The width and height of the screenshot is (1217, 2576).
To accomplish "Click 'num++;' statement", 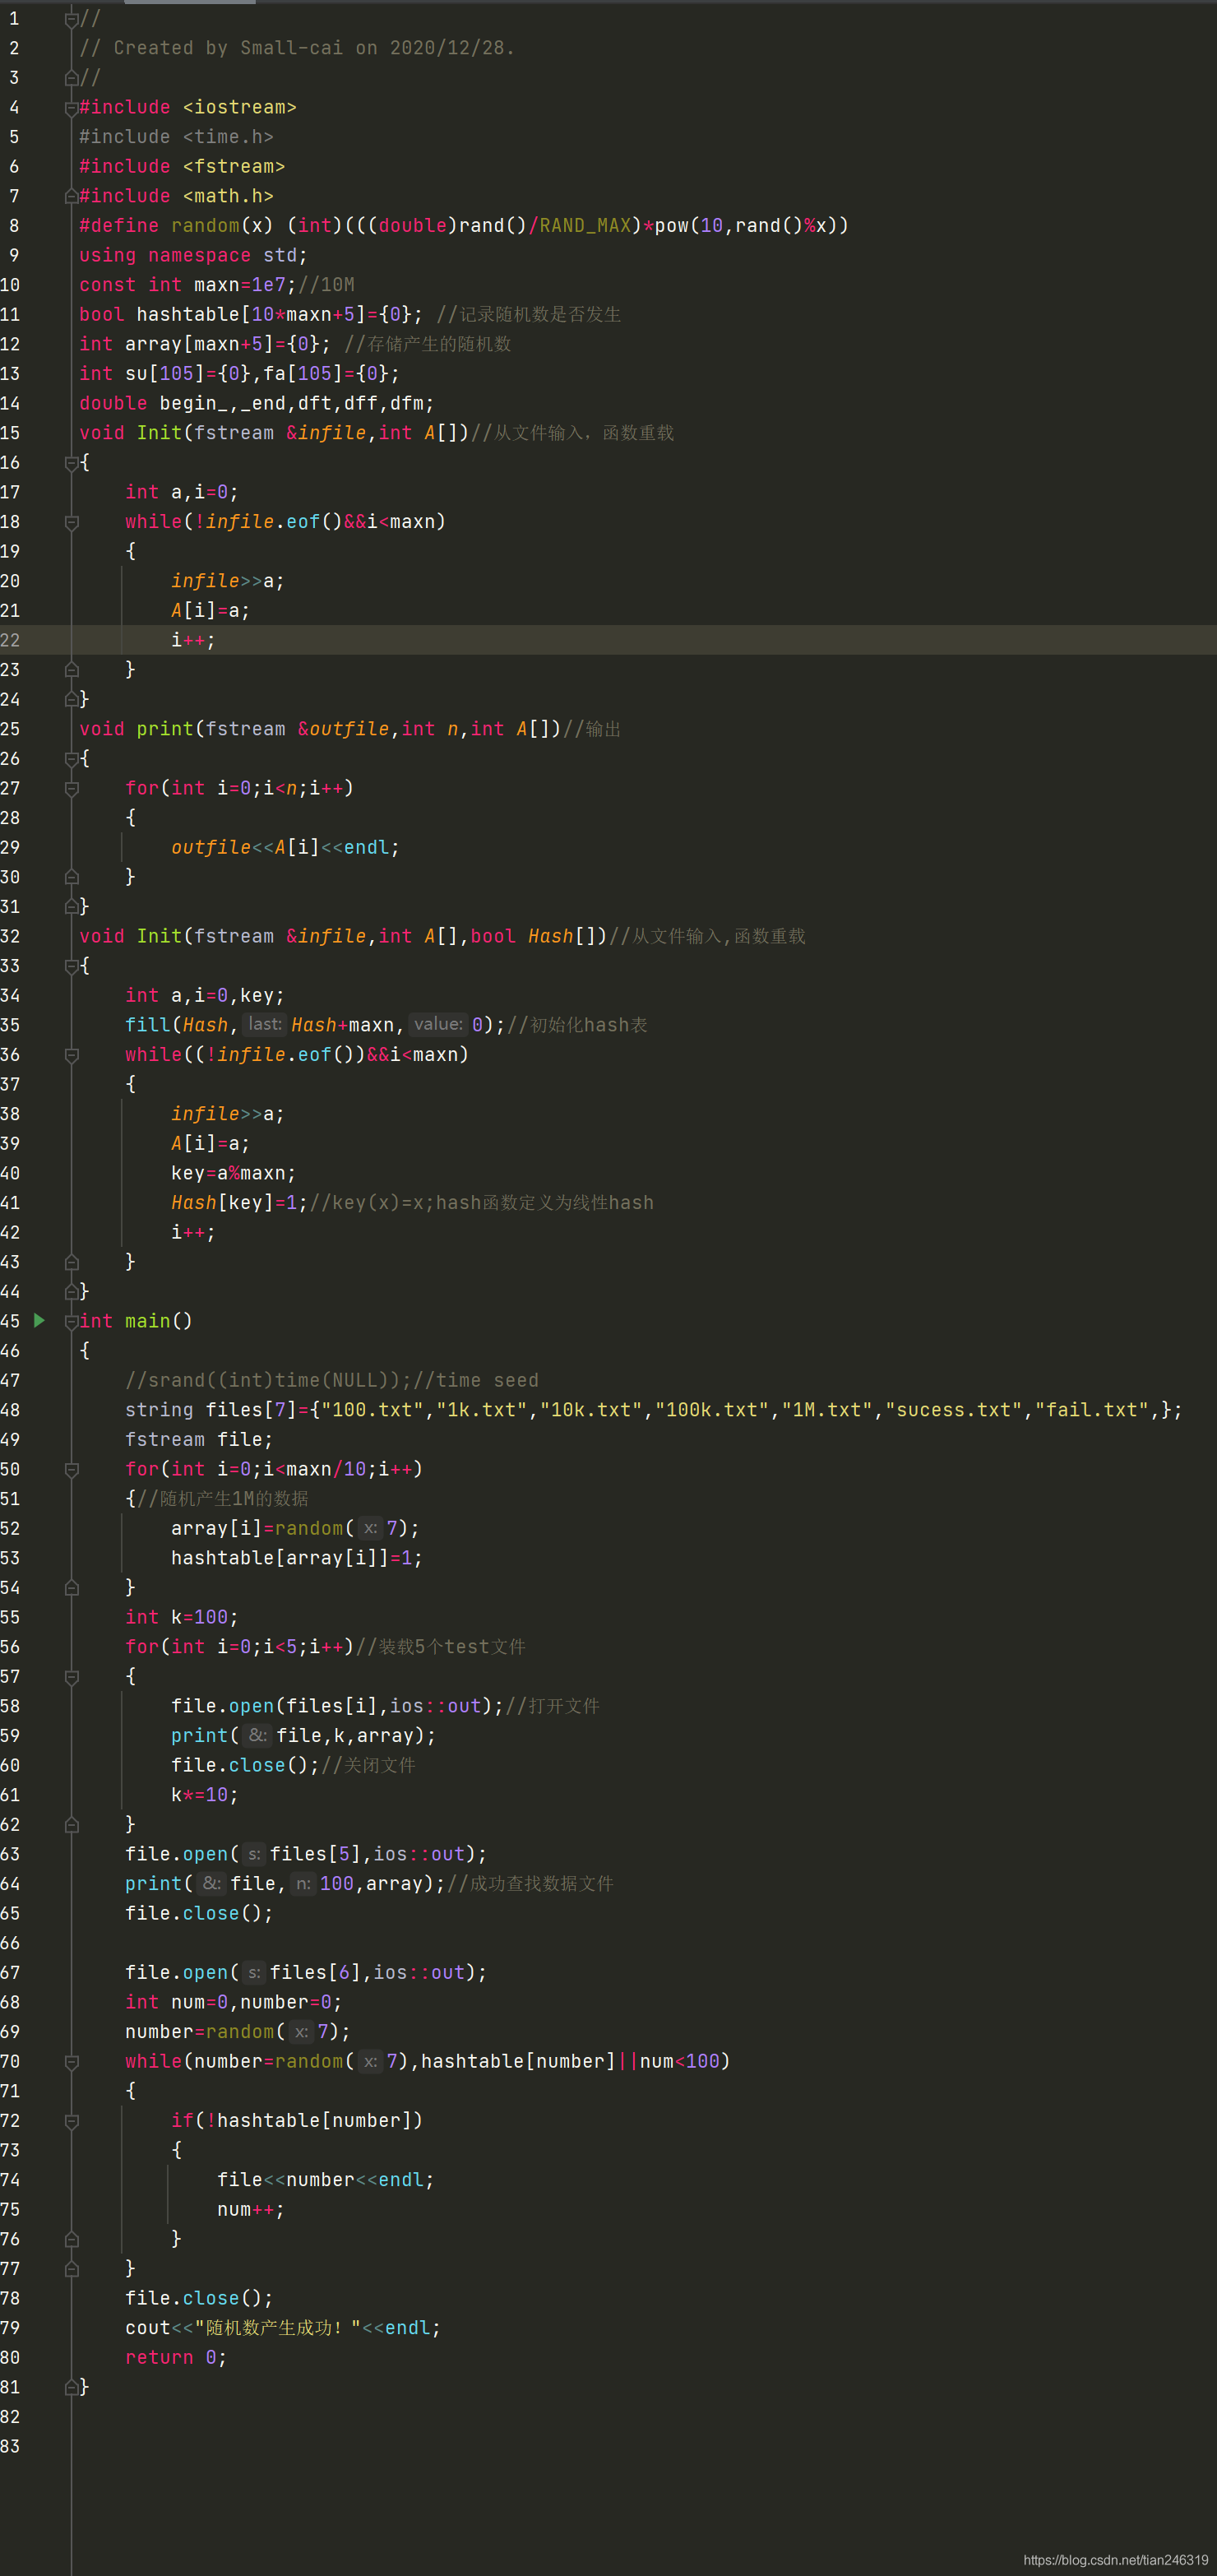I will coord(251,2209).
